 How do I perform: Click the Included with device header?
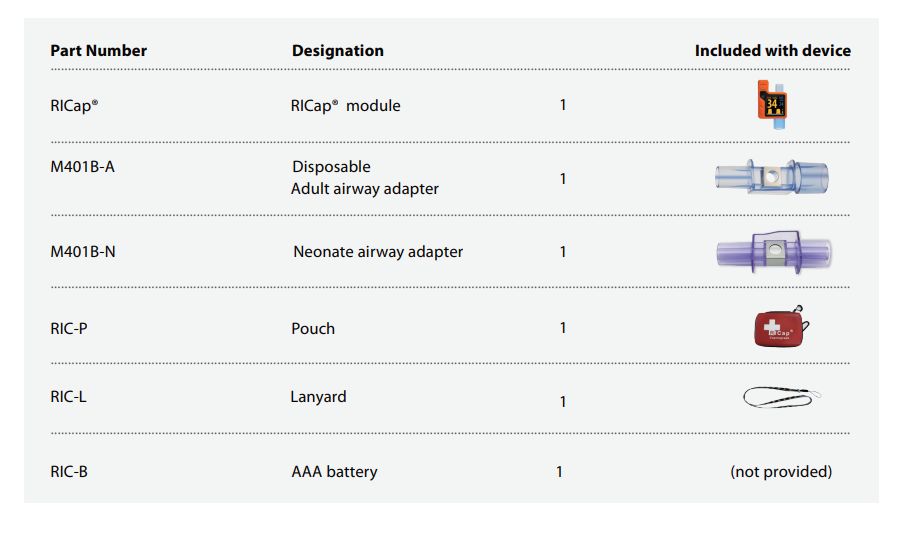(x=772, y=50)
